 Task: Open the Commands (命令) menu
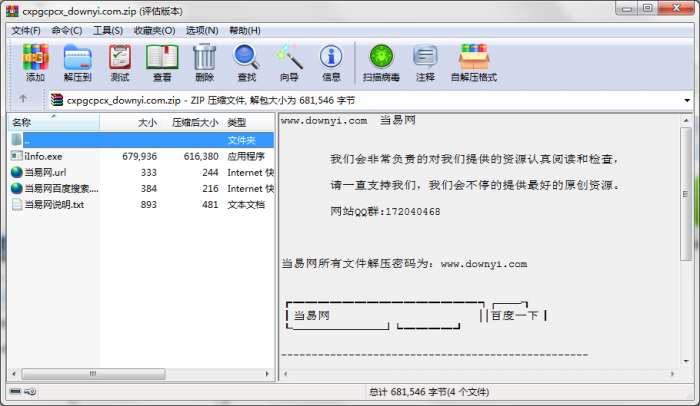coord(67,30)
